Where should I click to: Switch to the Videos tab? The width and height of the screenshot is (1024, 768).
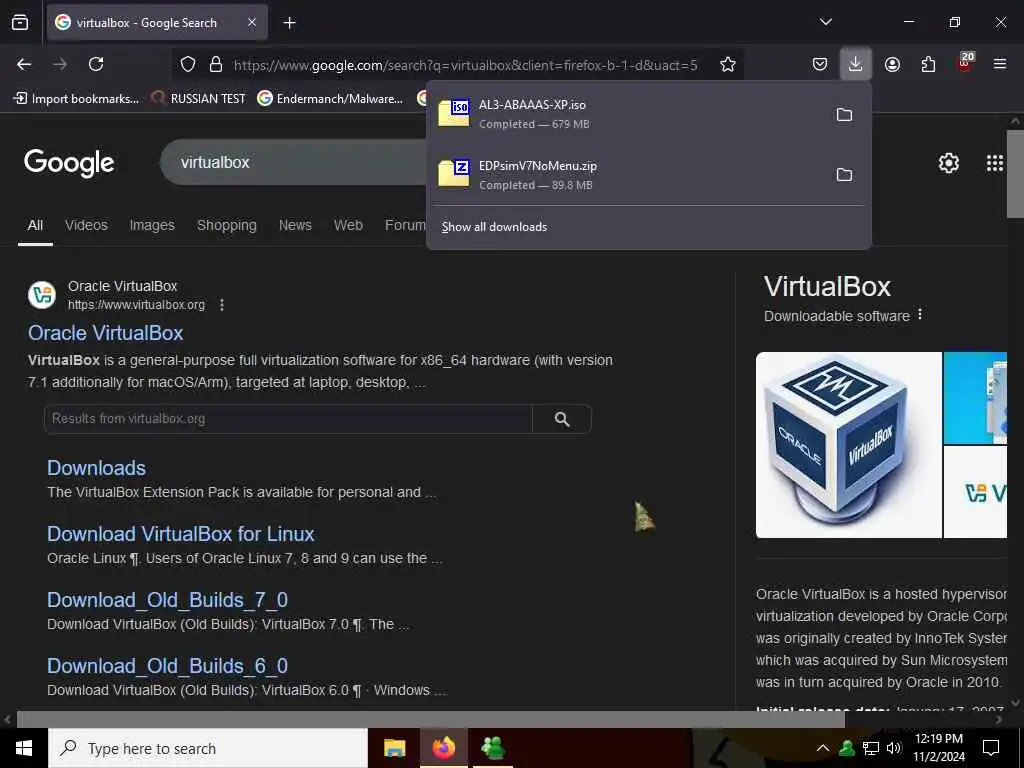86,225
